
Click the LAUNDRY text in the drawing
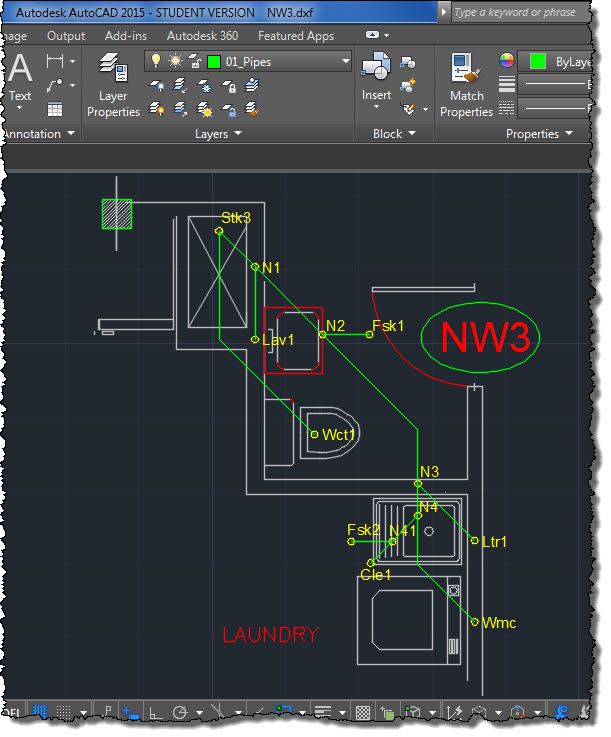[271, 635]
